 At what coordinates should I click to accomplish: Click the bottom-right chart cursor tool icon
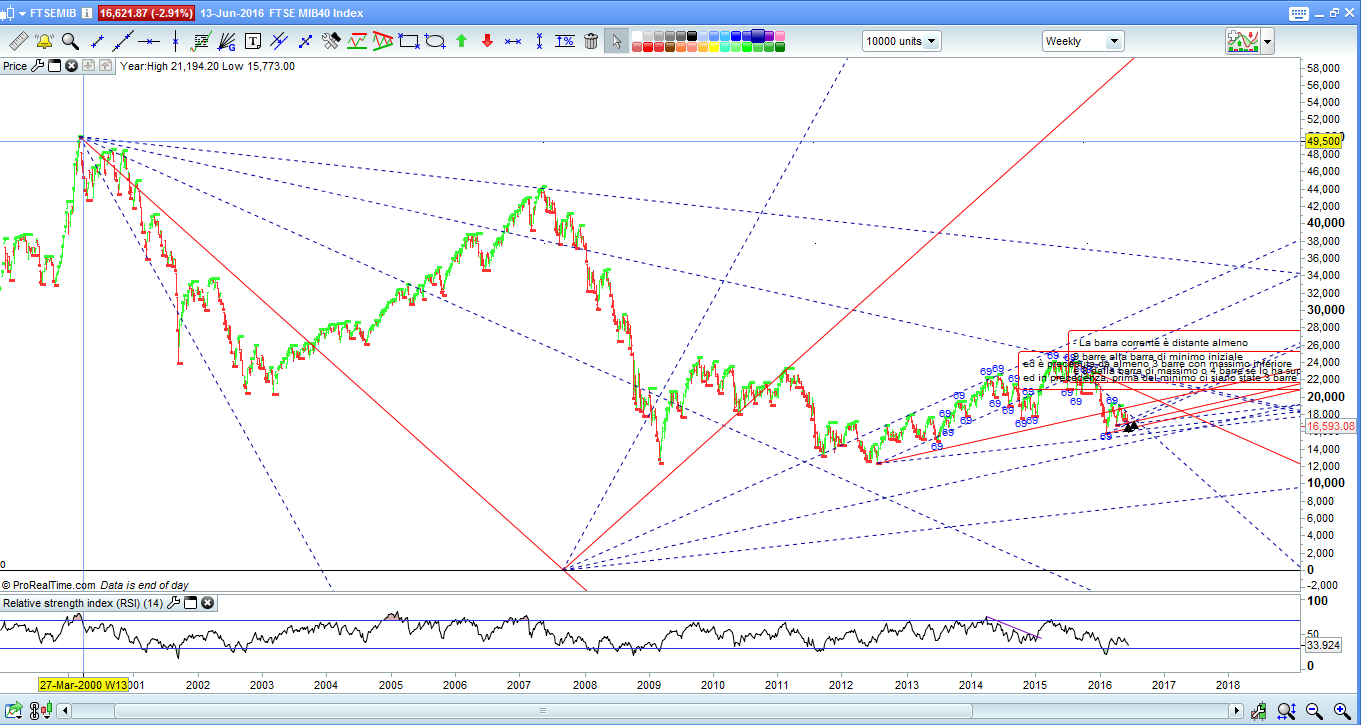[x=1258, y=711]
